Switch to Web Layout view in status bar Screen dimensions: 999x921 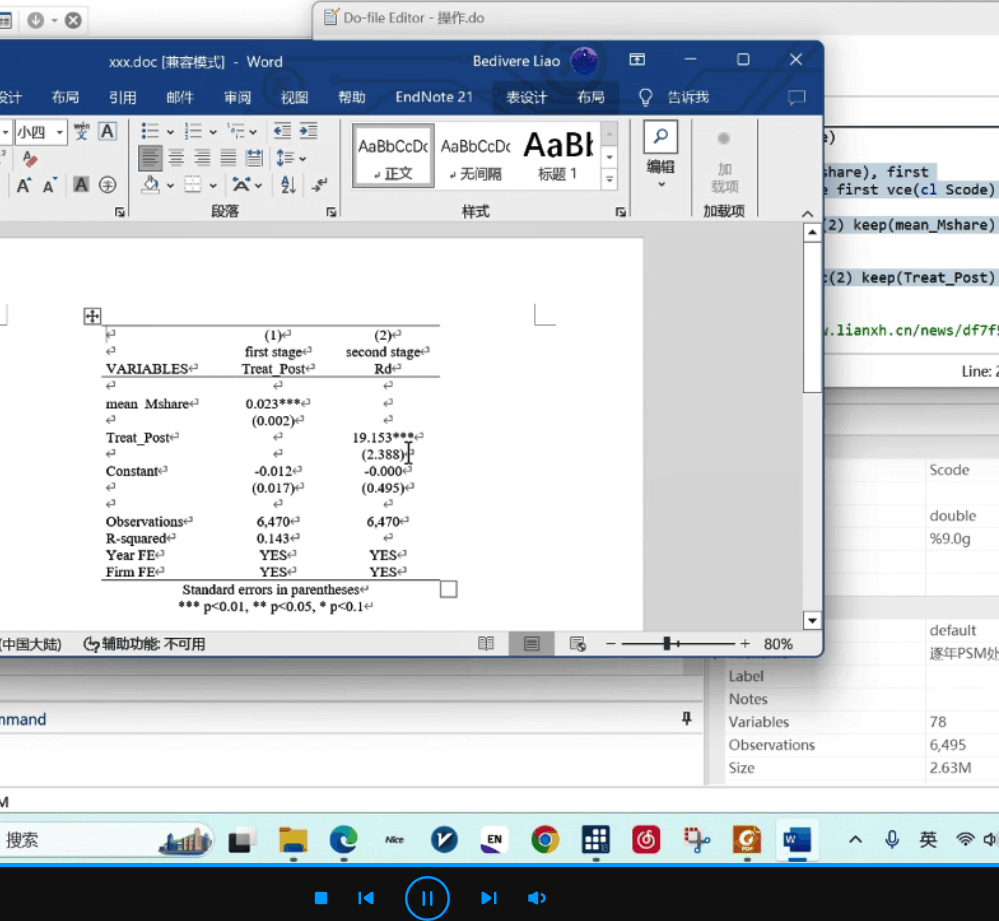[x=577, y=644]
